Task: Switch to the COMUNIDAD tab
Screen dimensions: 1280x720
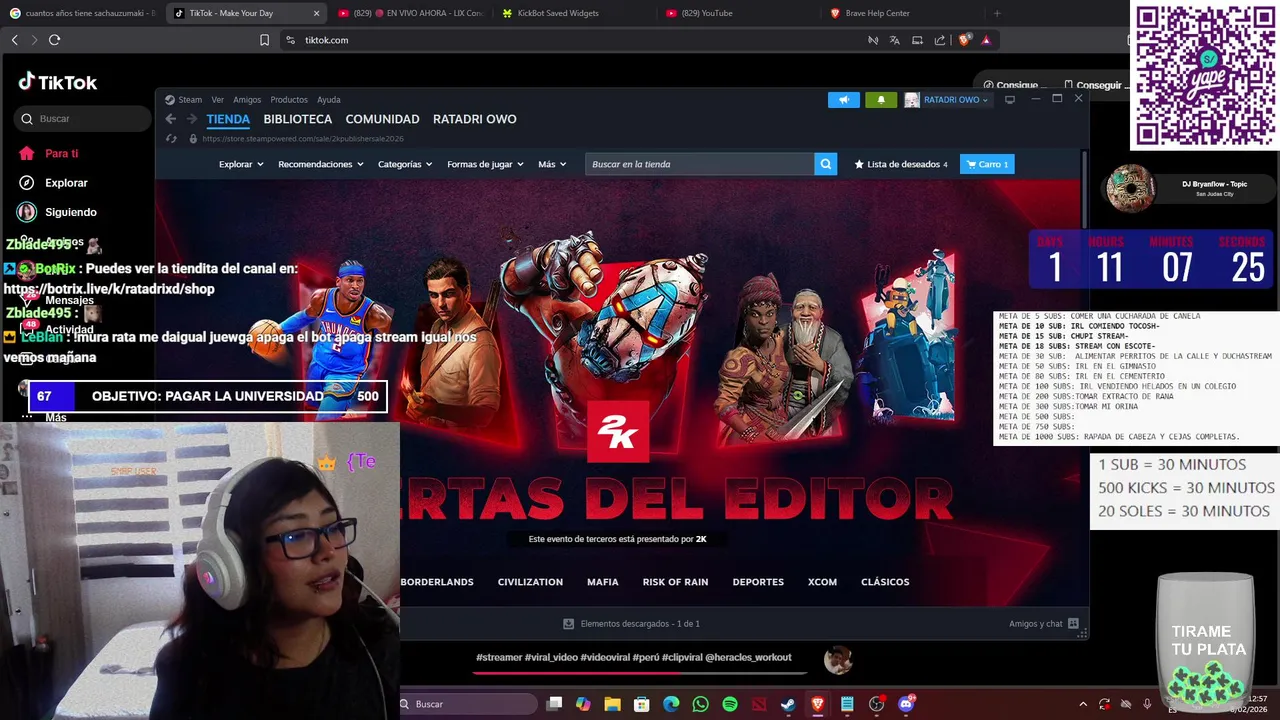Action: click(382, 119)
